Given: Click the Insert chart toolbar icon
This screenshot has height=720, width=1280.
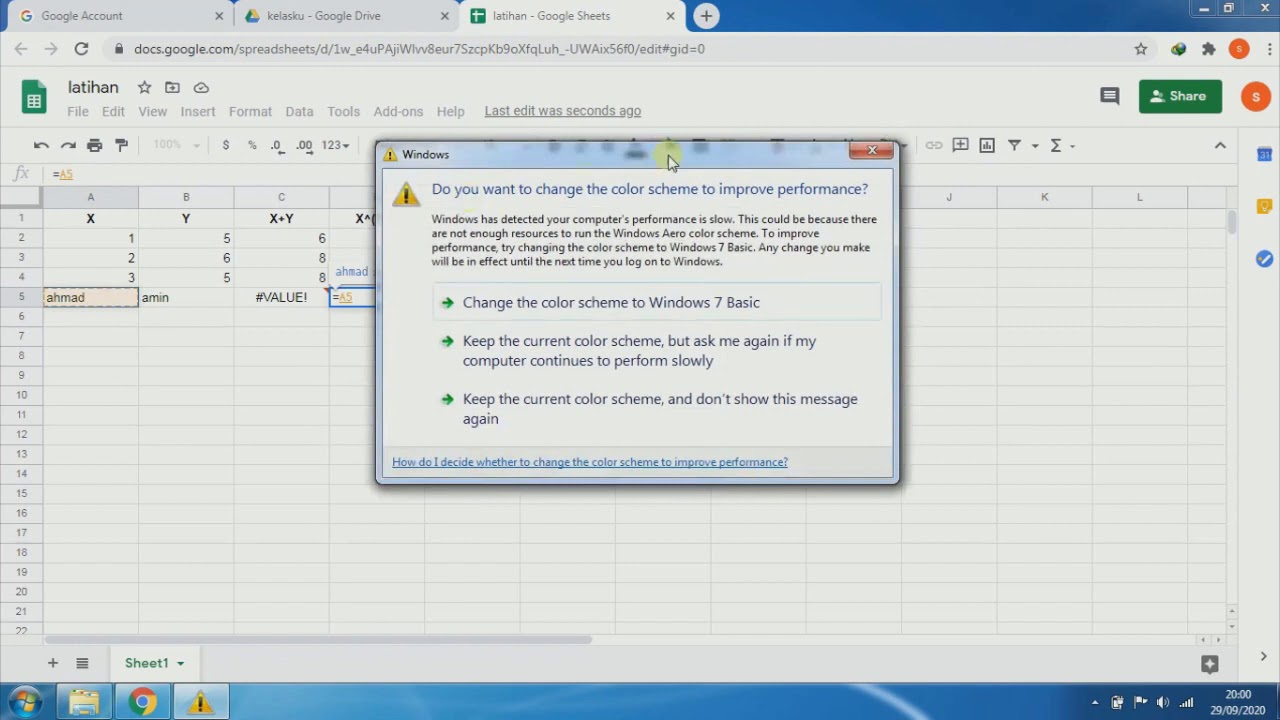Looking at the screenshot, I should (x=987, y=145).
